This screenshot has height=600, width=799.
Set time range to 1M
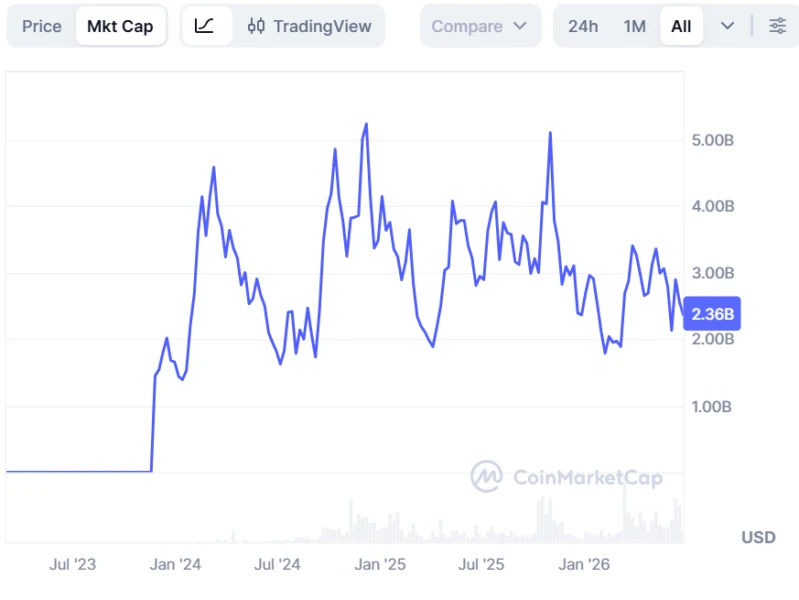coord(634,26)
